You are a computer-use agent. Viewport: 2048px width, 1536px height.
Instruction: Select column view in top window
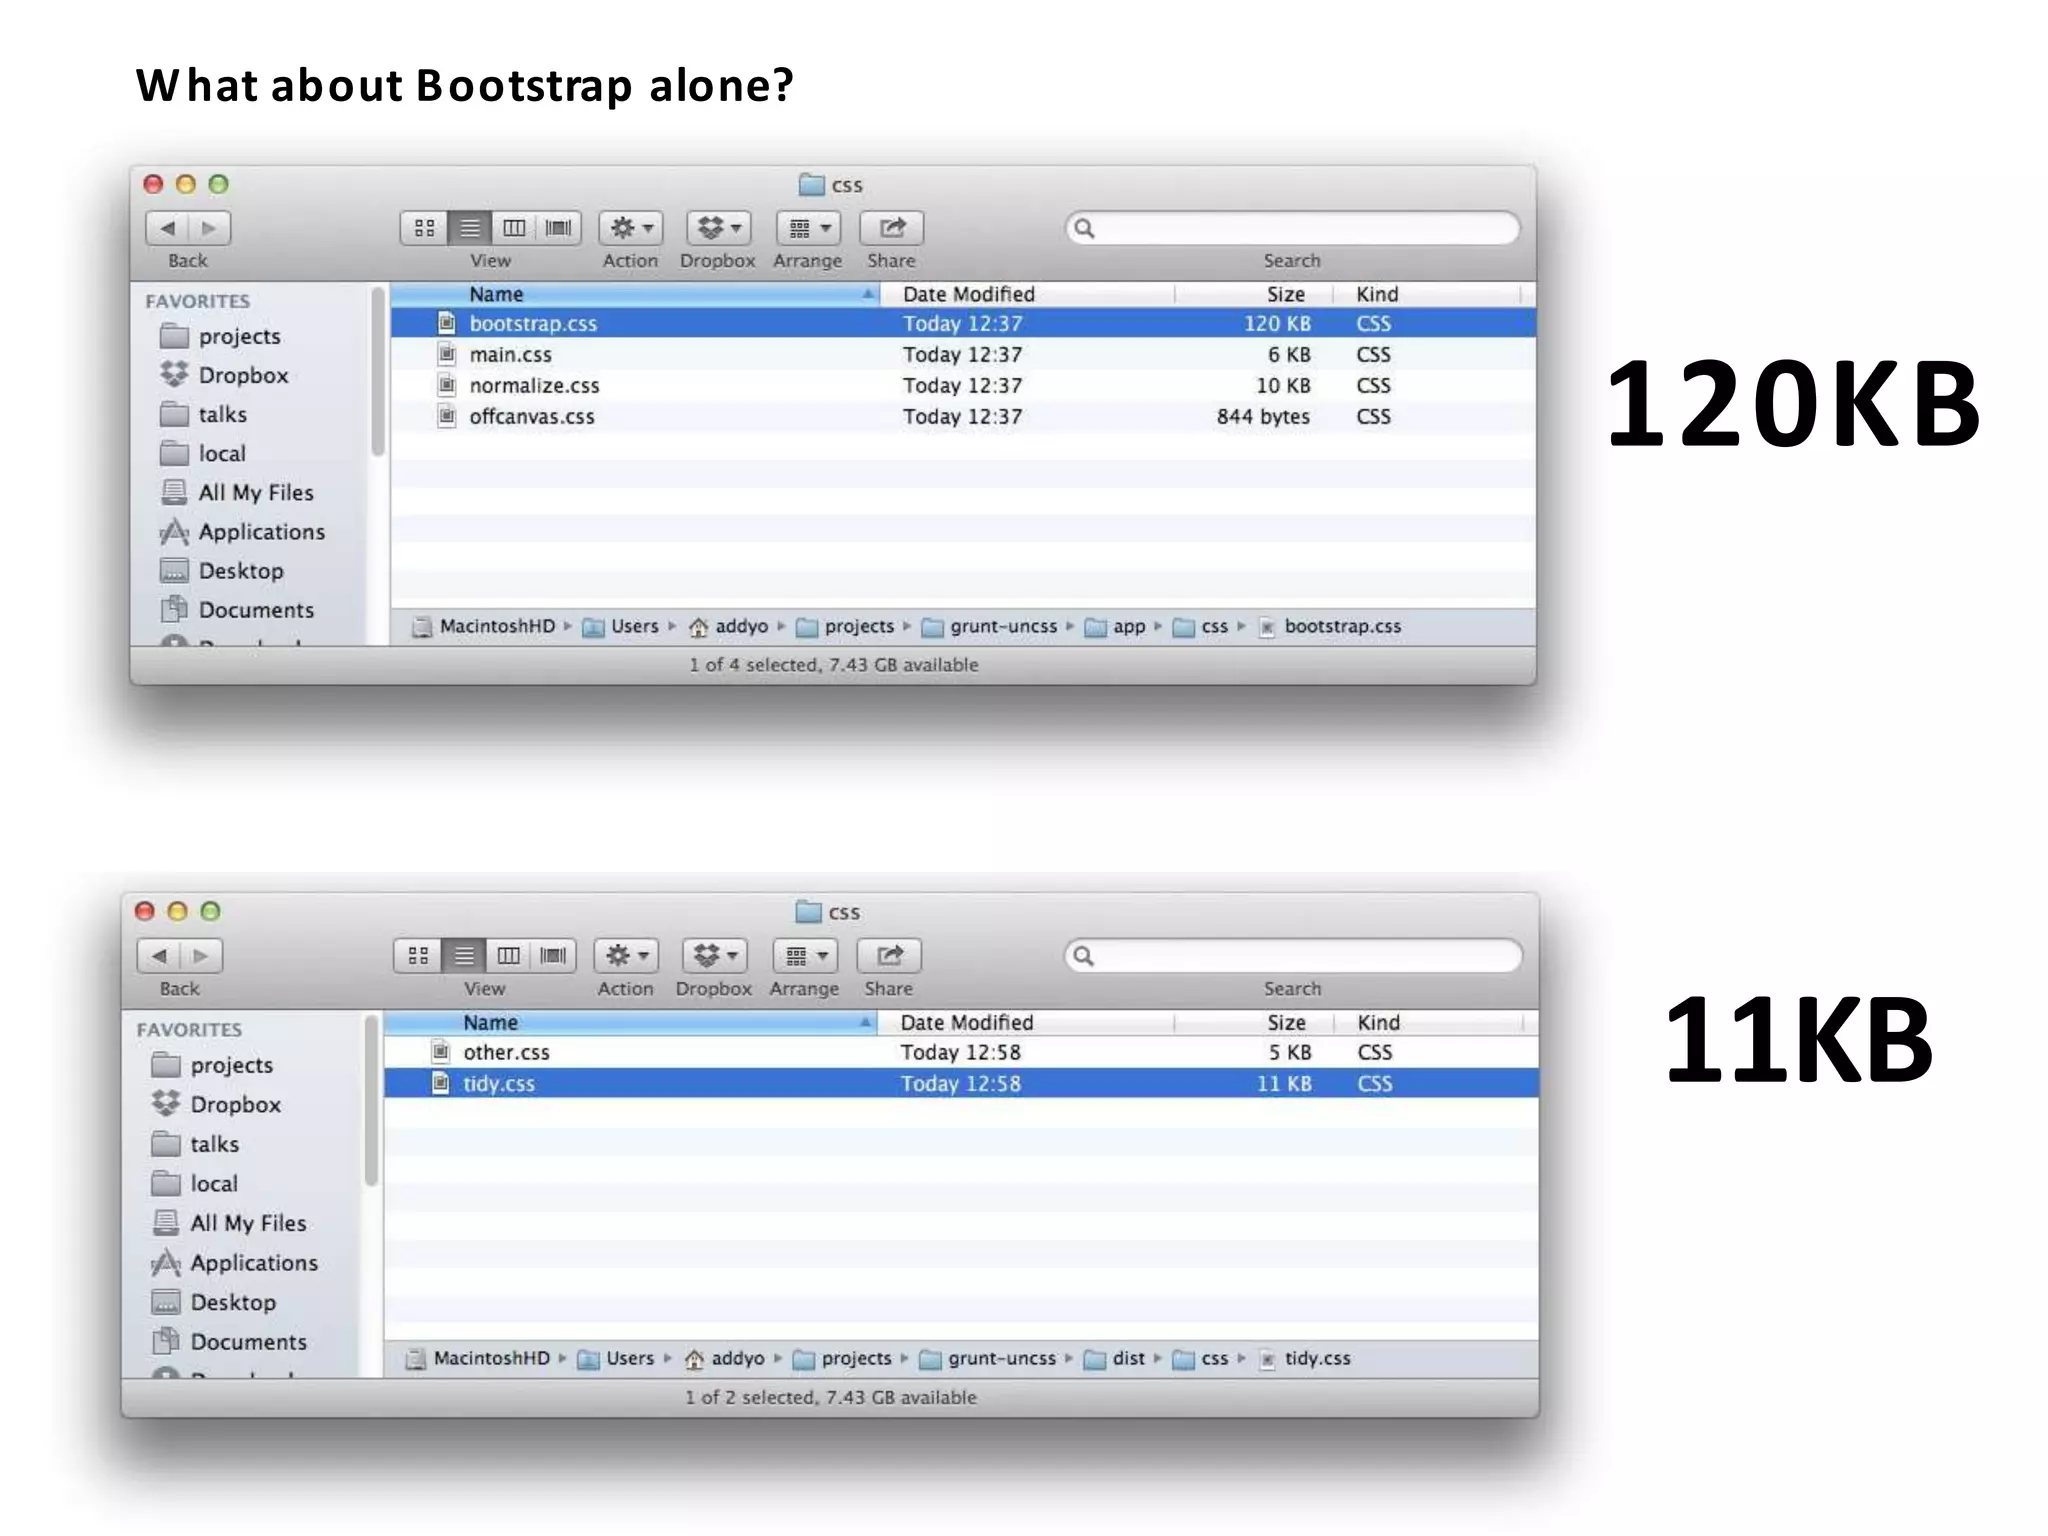click(514, 228)
